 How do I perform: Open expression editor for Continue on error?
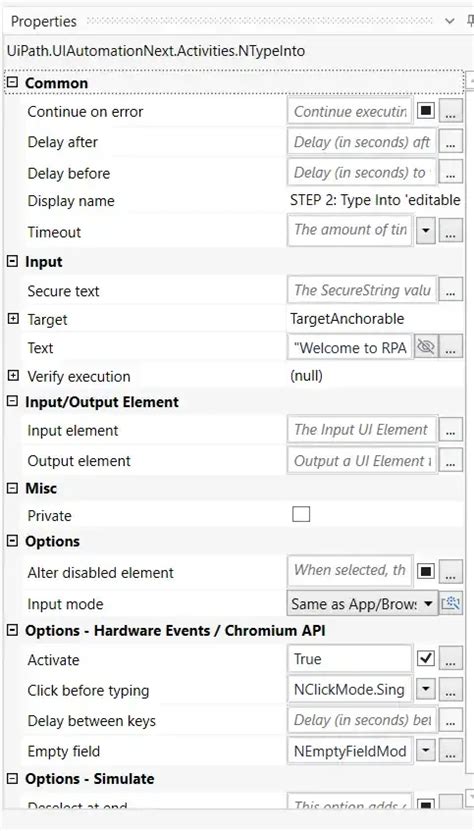click(x=450, y=112)
